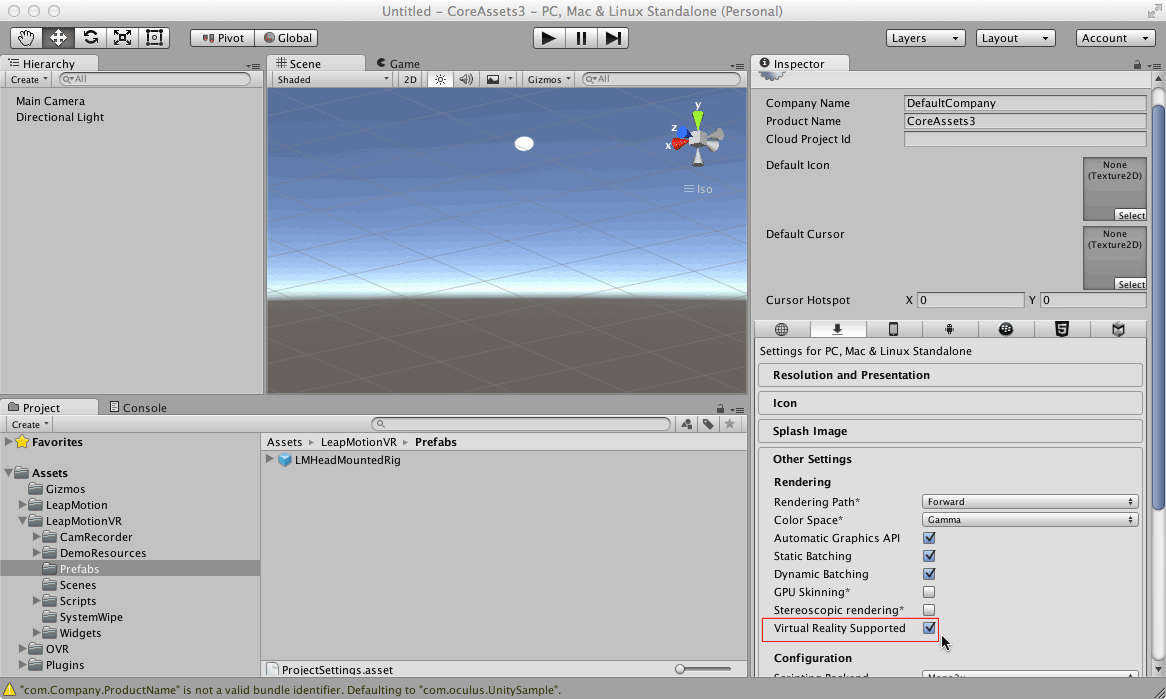This screenshot has width=1166, height=699.
Task: Toggle Automatic Graphics API checkbox
Action: [x=929, y=538]
